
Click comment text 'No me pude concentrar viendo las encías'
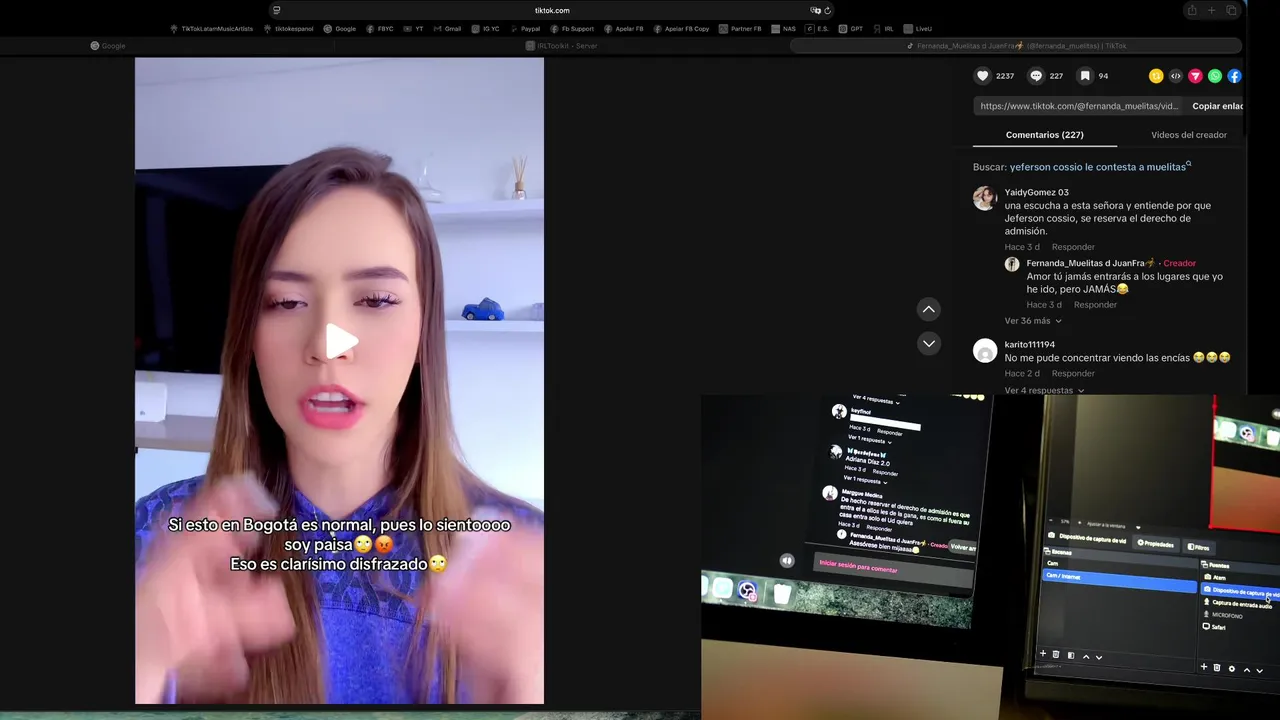point(1097,358)
